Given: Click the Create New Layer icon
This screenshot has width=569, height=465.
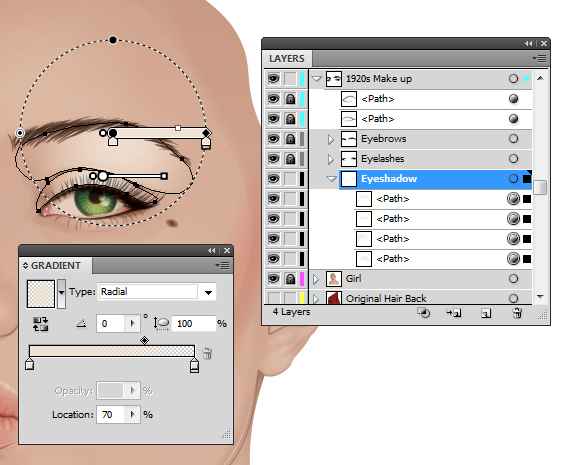Looking at the screenshot, I should coord(486,313).
